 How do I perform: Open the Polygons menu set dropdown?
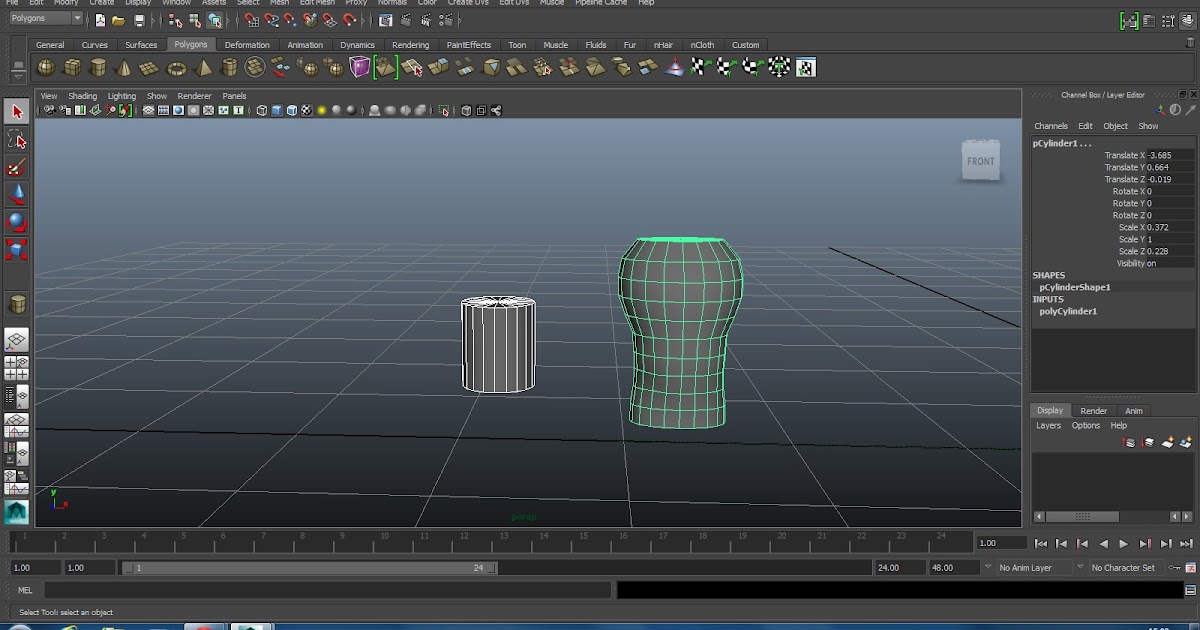[x=45, y=17]
